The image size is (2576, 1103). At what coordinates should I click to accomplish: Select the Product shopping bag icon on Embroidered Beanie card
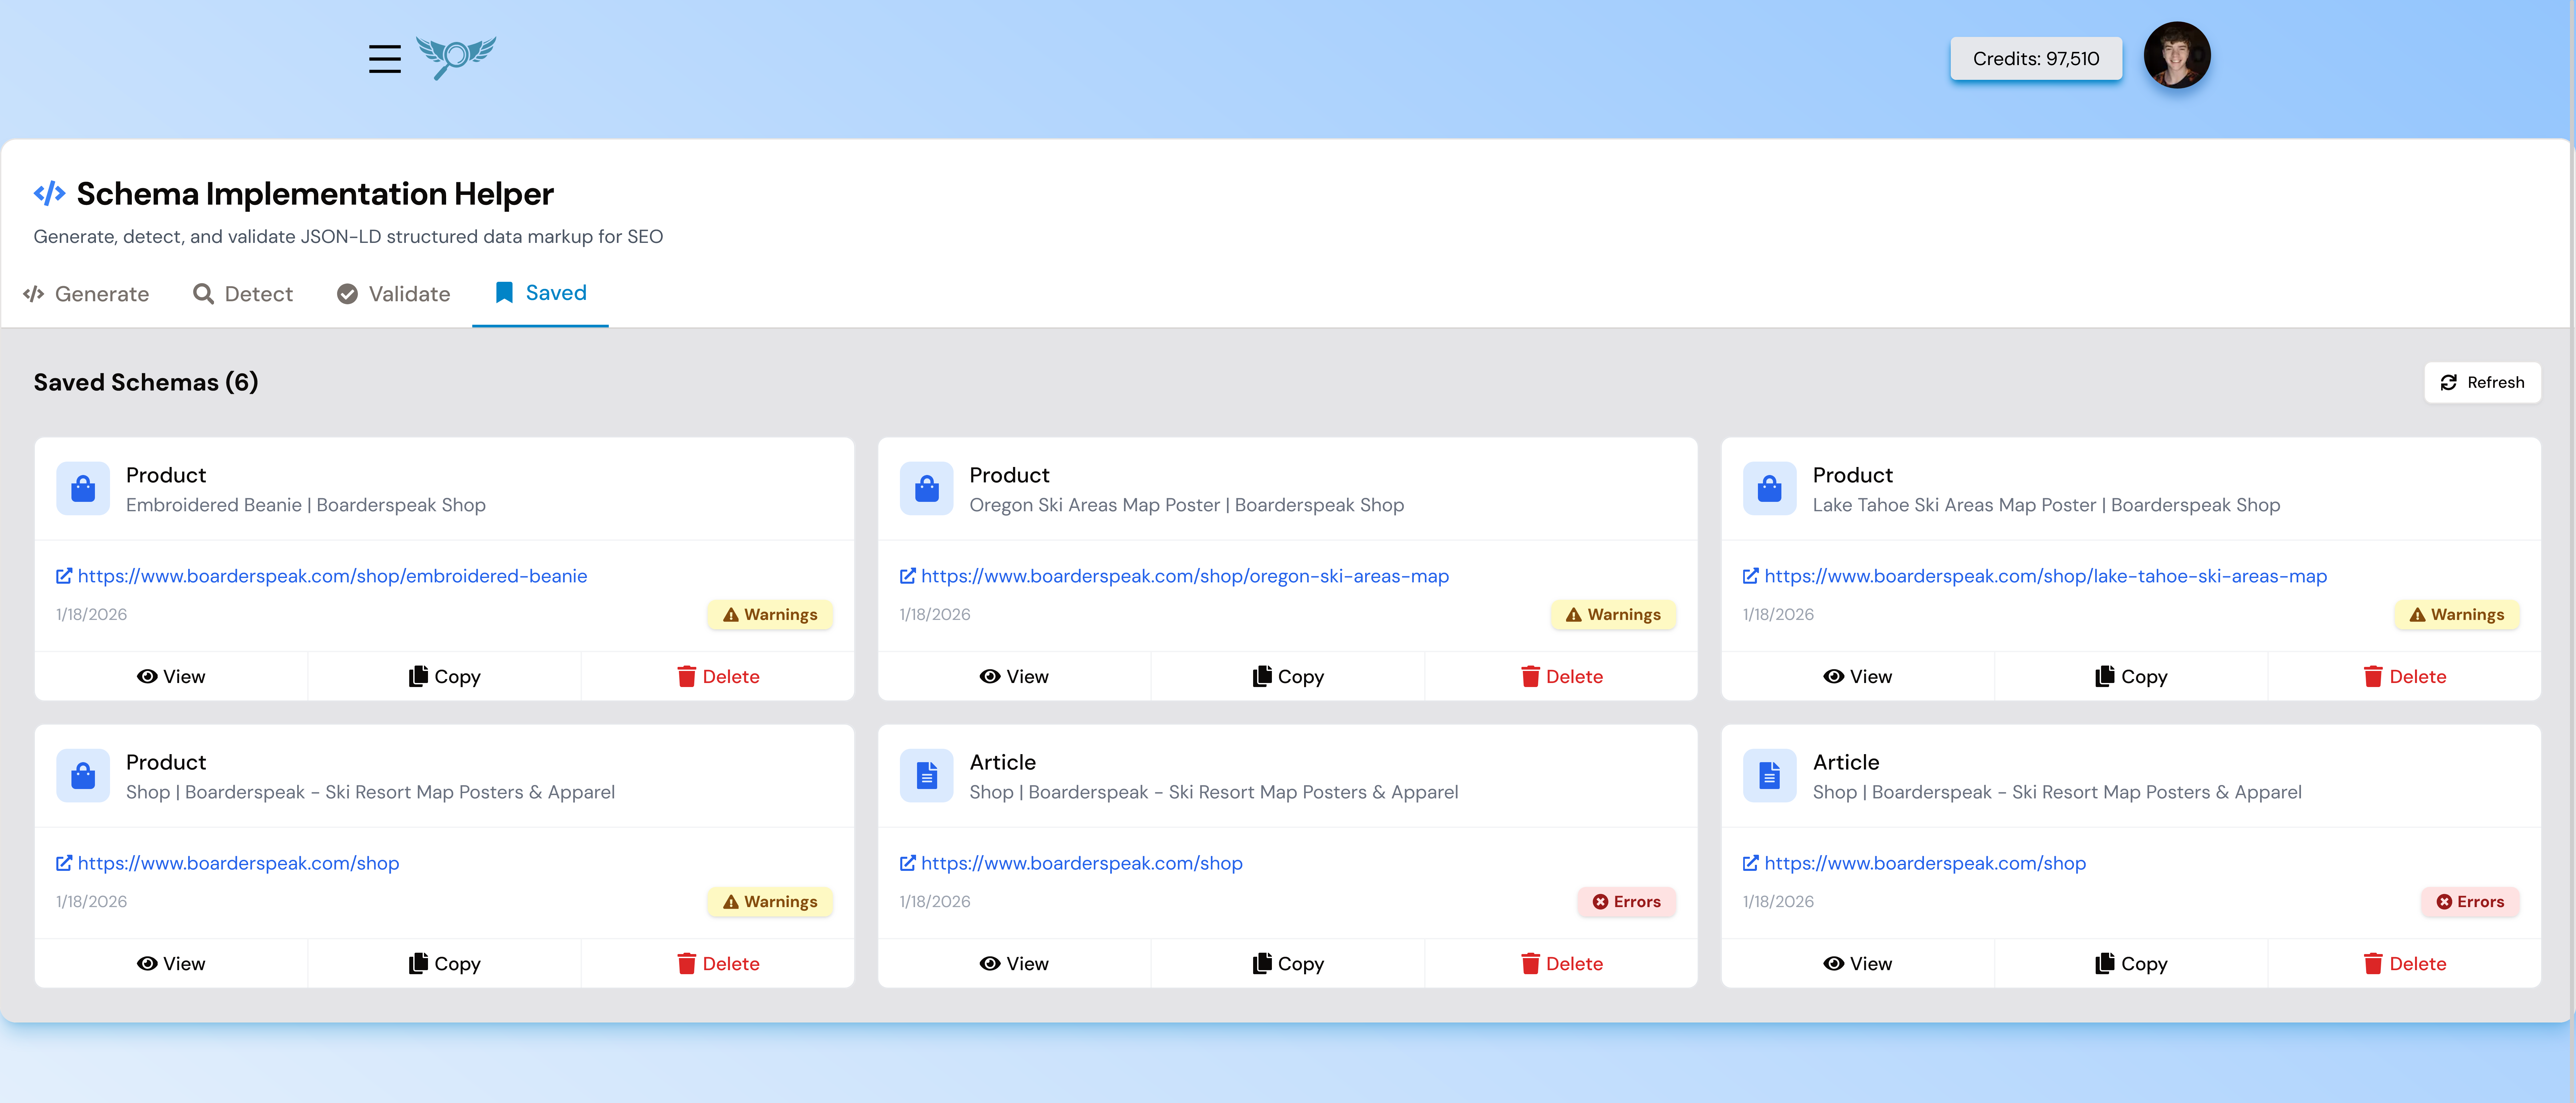(83, 488)
